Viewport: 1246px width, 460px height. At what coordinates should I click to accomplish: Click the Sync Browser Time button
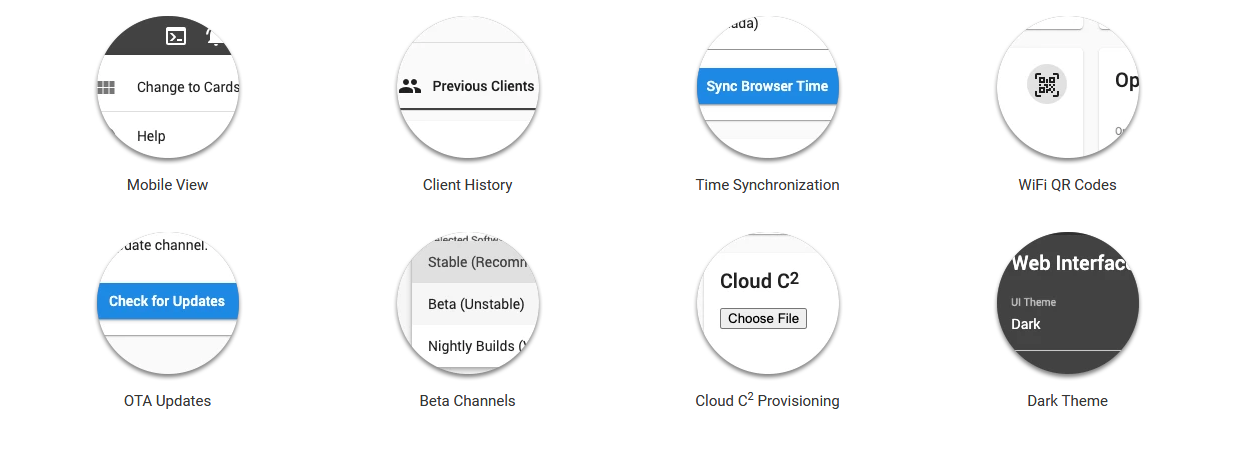(x=767, y=86)
